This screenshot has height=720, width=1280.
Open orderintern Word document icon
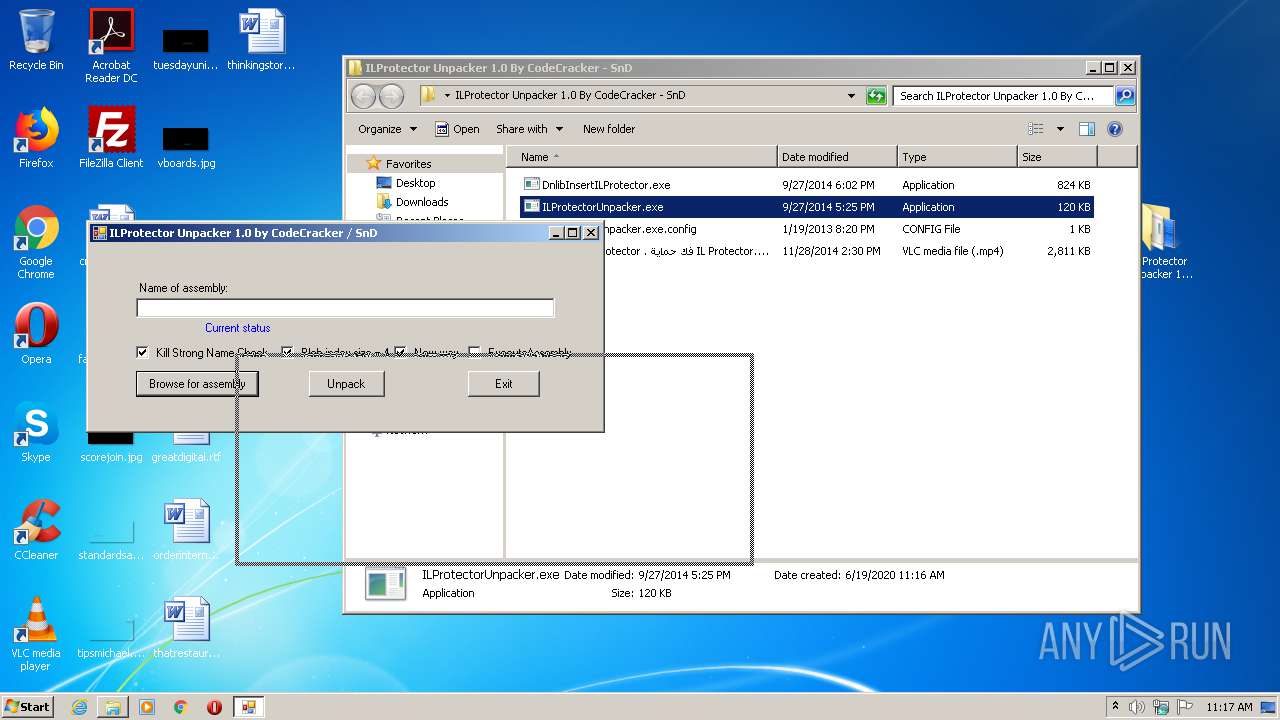coord(186,530)
